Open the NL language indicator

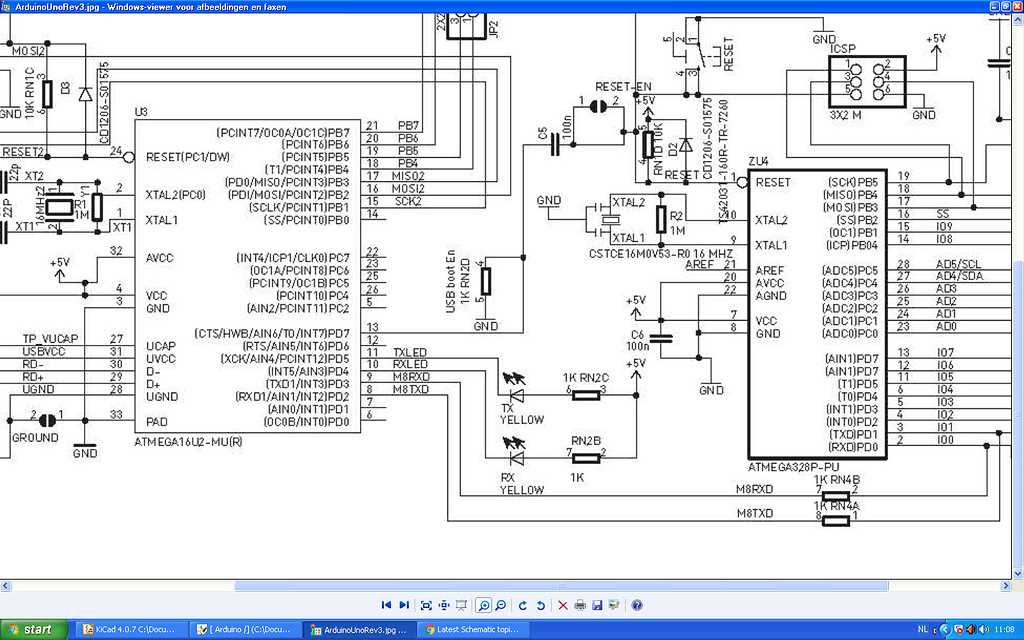[x=923, y=630]
